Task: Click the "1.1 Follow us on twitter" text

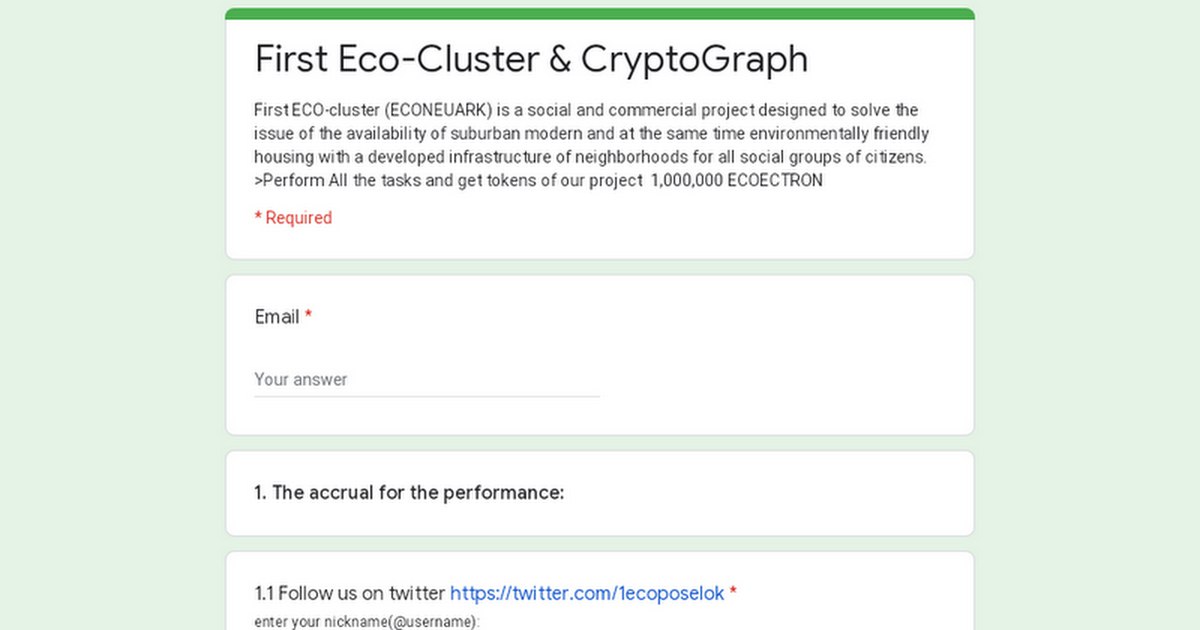Action: tap(350, 593)
